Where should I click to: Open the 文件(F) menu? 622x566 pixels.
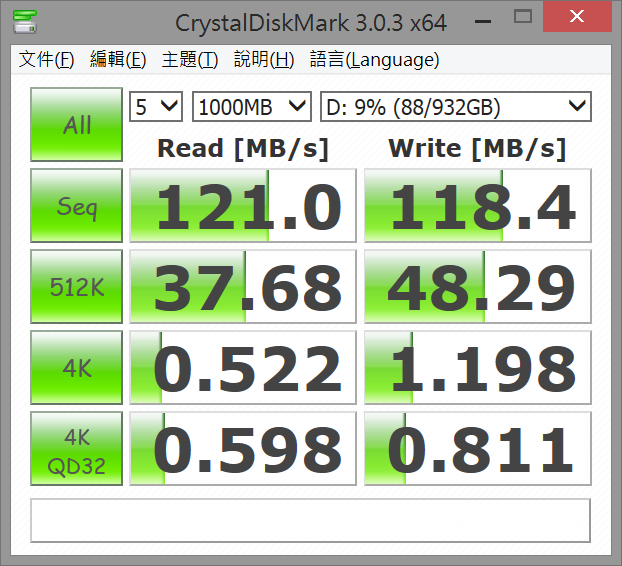pos(46,59)
